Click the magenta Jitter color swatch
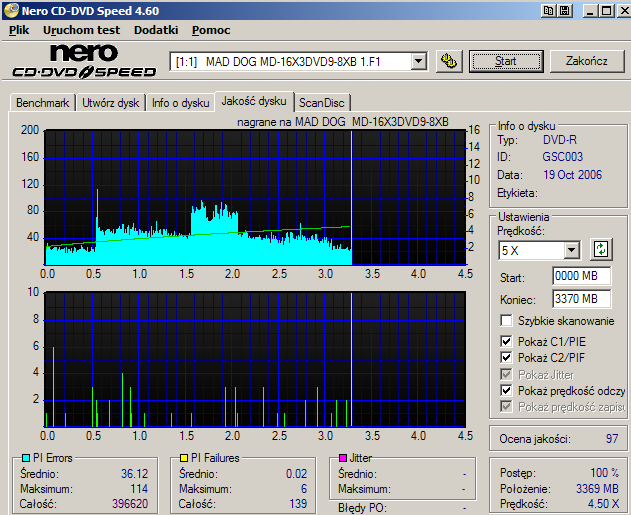Screen dimensions: 631x515 [x=343, y=458]
